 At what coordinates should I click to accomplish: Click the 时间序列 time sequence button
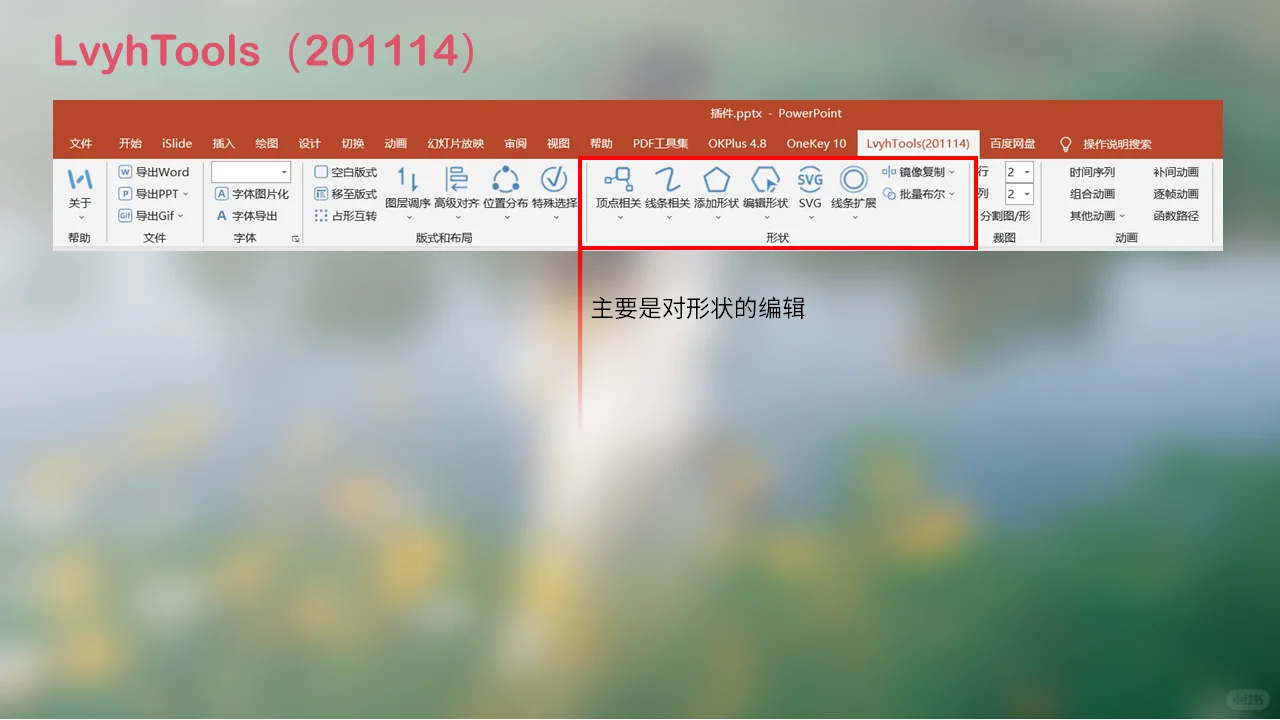click(x=1092, y=172)
